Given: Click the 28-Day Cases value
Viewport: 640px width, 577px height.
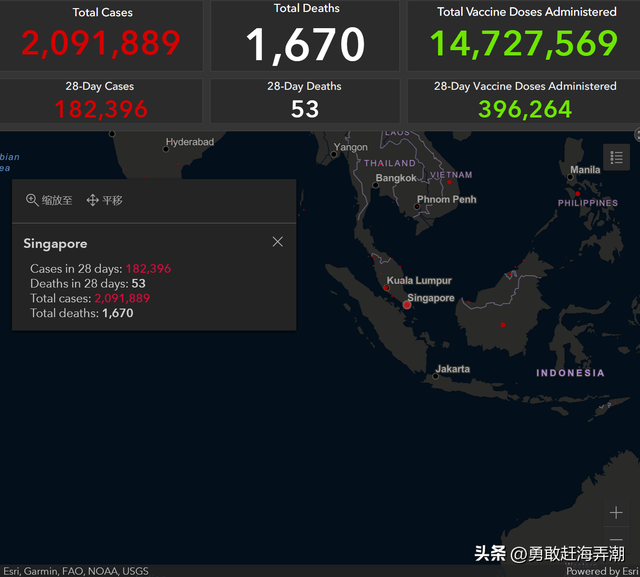Looking at the screenshot, I should coord(101,108).
